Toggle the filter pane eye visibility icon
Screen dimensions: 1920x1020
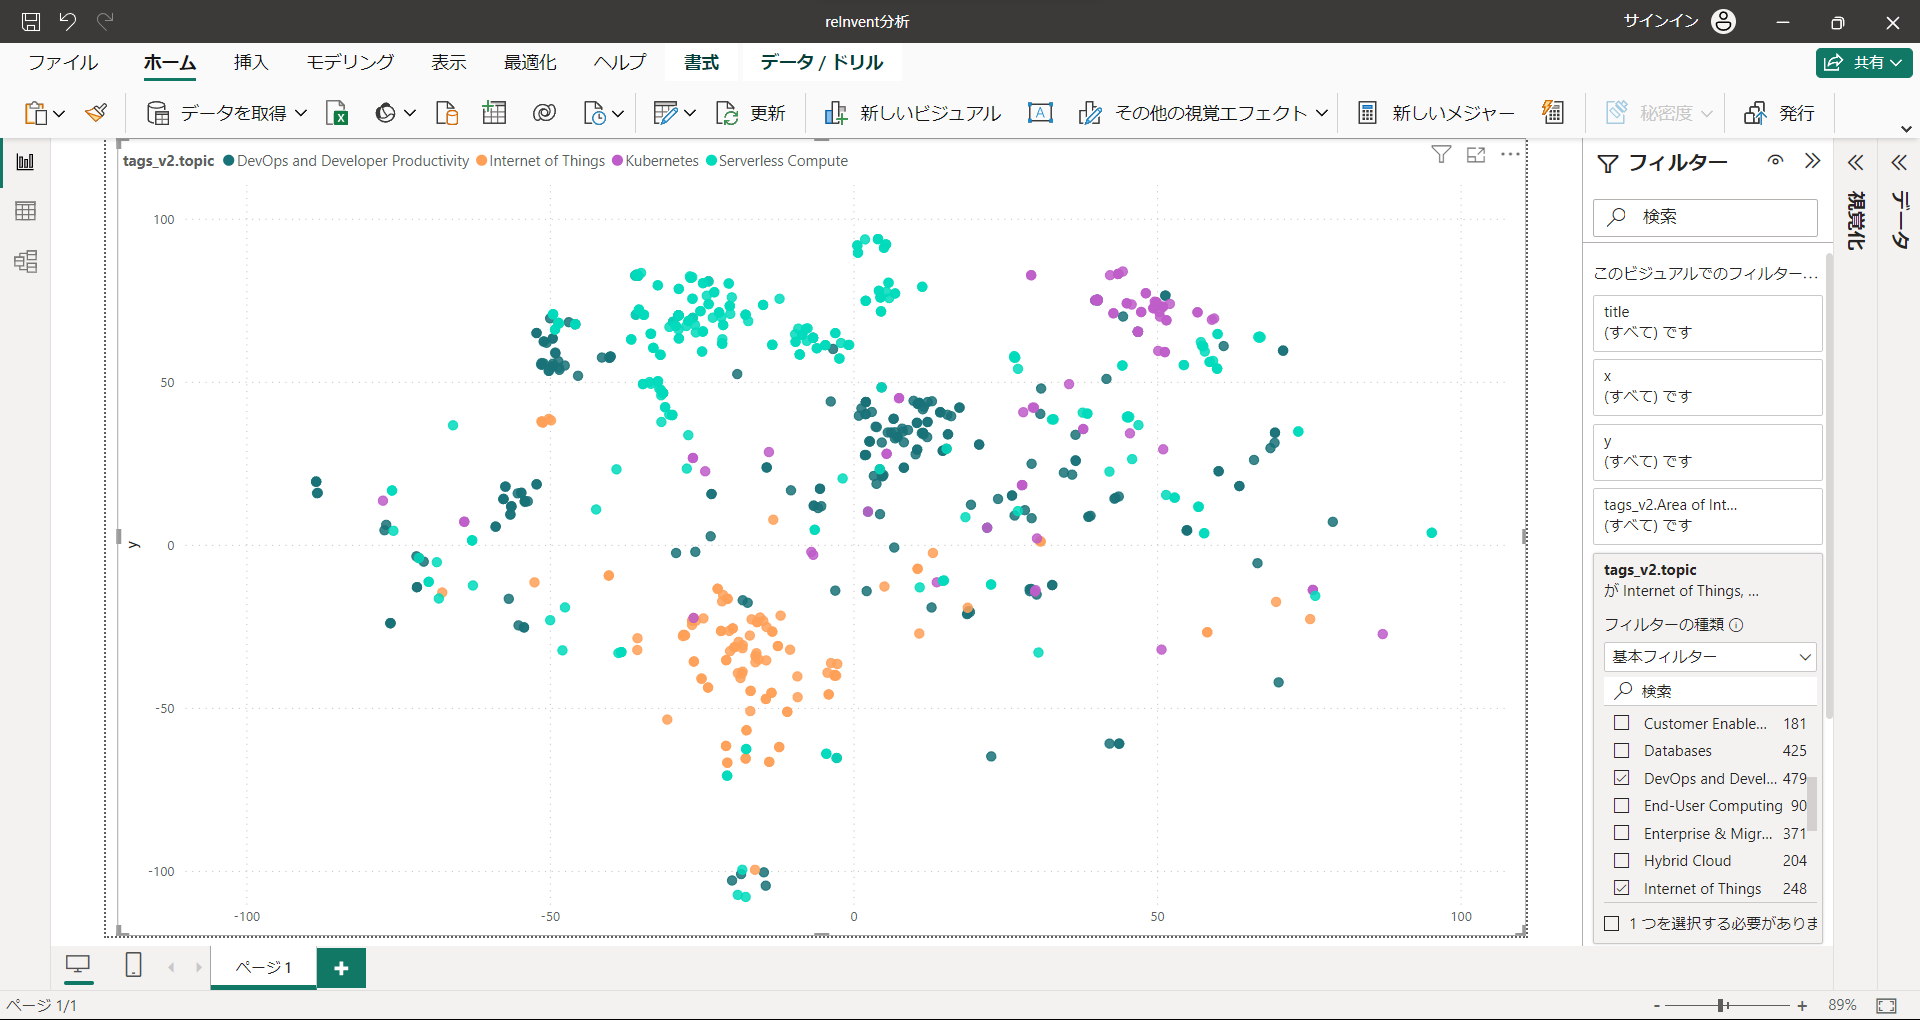tap(1775, 161)
